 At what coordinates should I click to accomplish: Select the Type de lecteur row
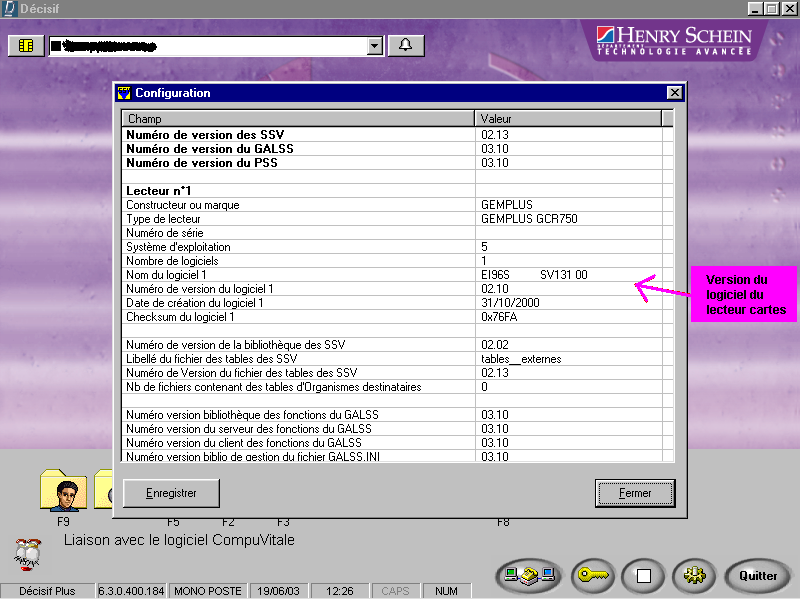point(298,219)
